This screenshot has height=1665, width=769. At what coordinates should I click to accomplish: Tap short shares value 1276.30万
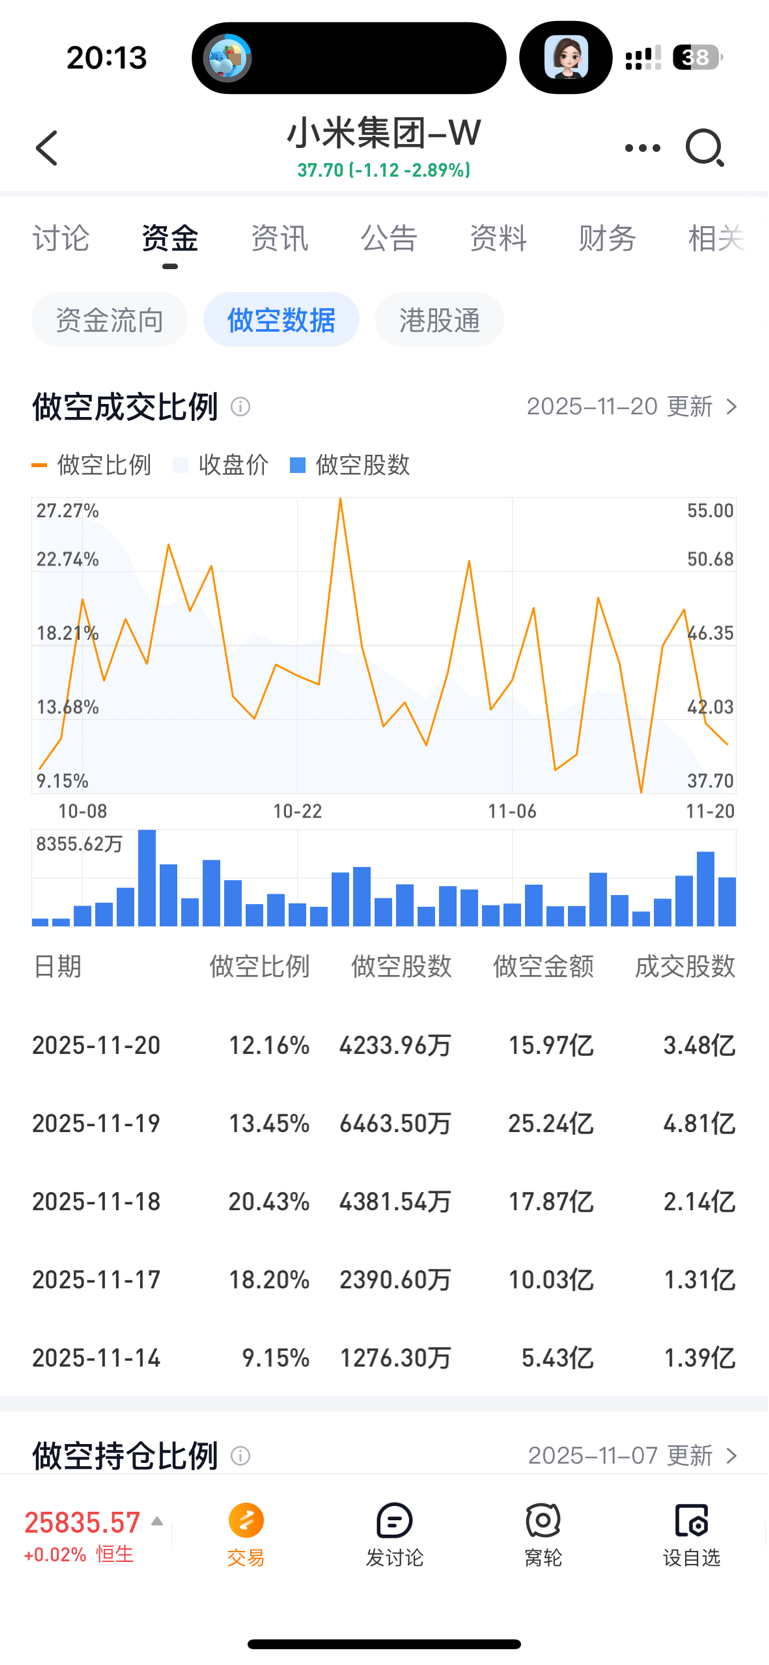pyautogui.click(x=396, y=1358)
